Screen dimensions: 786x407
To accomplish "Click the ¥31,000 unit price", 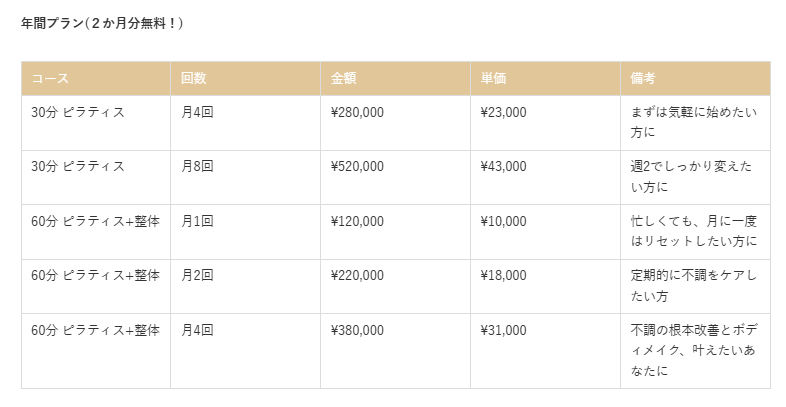I will (x=503, y=330).
